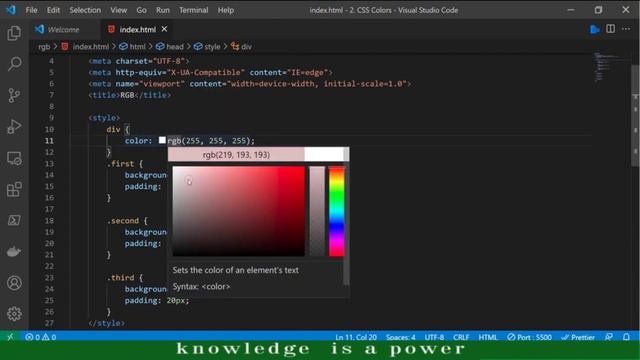Change language mode HTML

coord(488,337)
